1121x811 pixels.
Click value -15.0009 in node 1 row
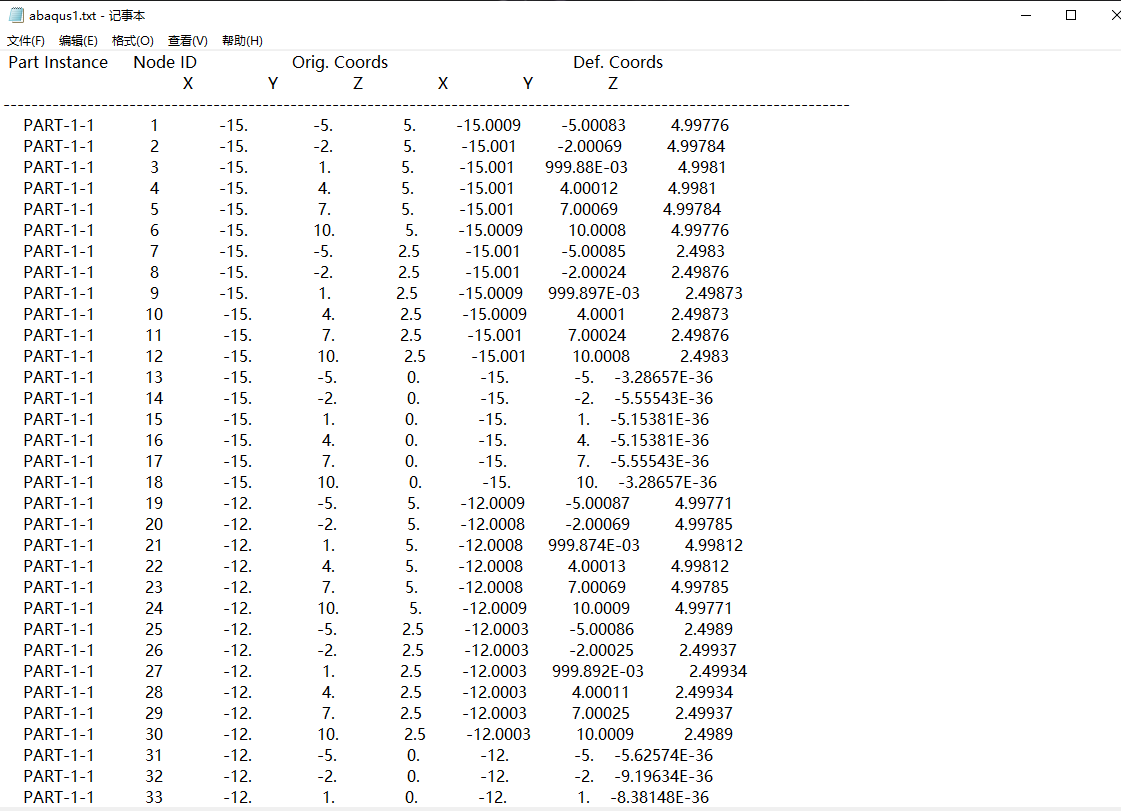(488, 125)
